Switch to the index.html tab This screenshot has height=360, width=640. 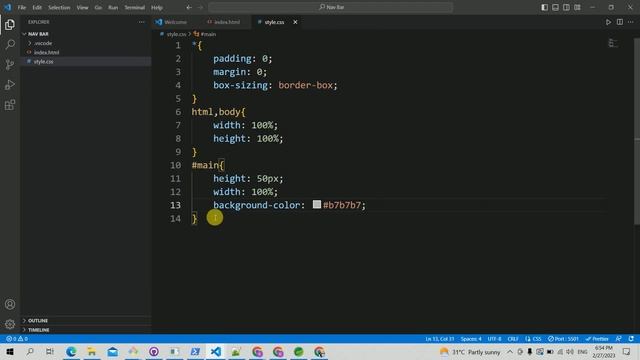[224, 22]
